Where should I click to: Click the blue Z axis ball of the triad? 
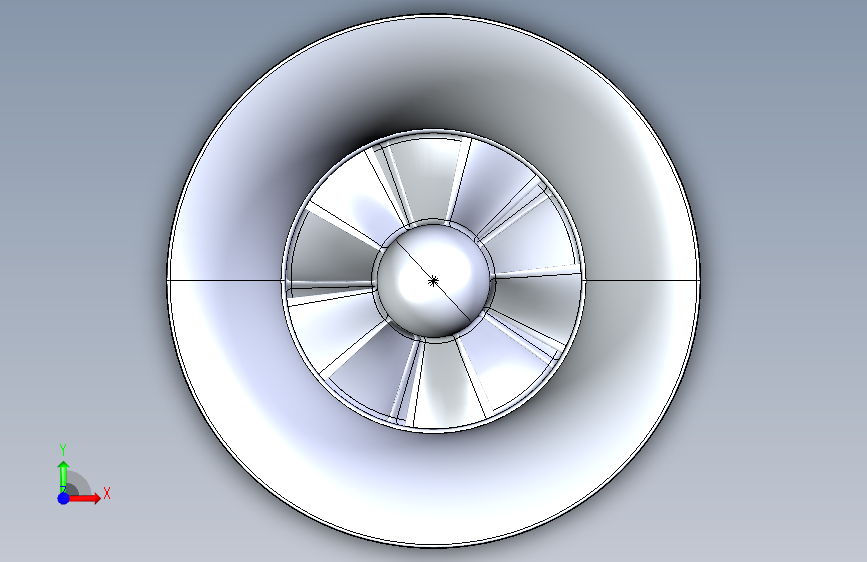[63, 498]
